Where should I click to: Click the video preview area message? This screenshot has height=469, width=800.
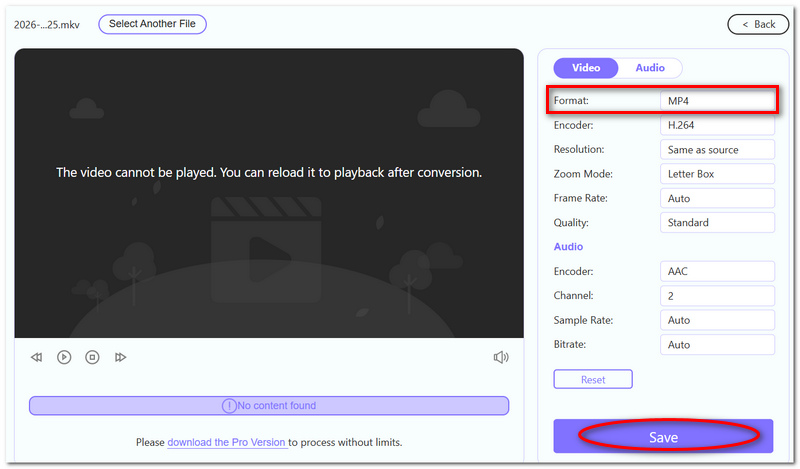[x=269, y=172]
